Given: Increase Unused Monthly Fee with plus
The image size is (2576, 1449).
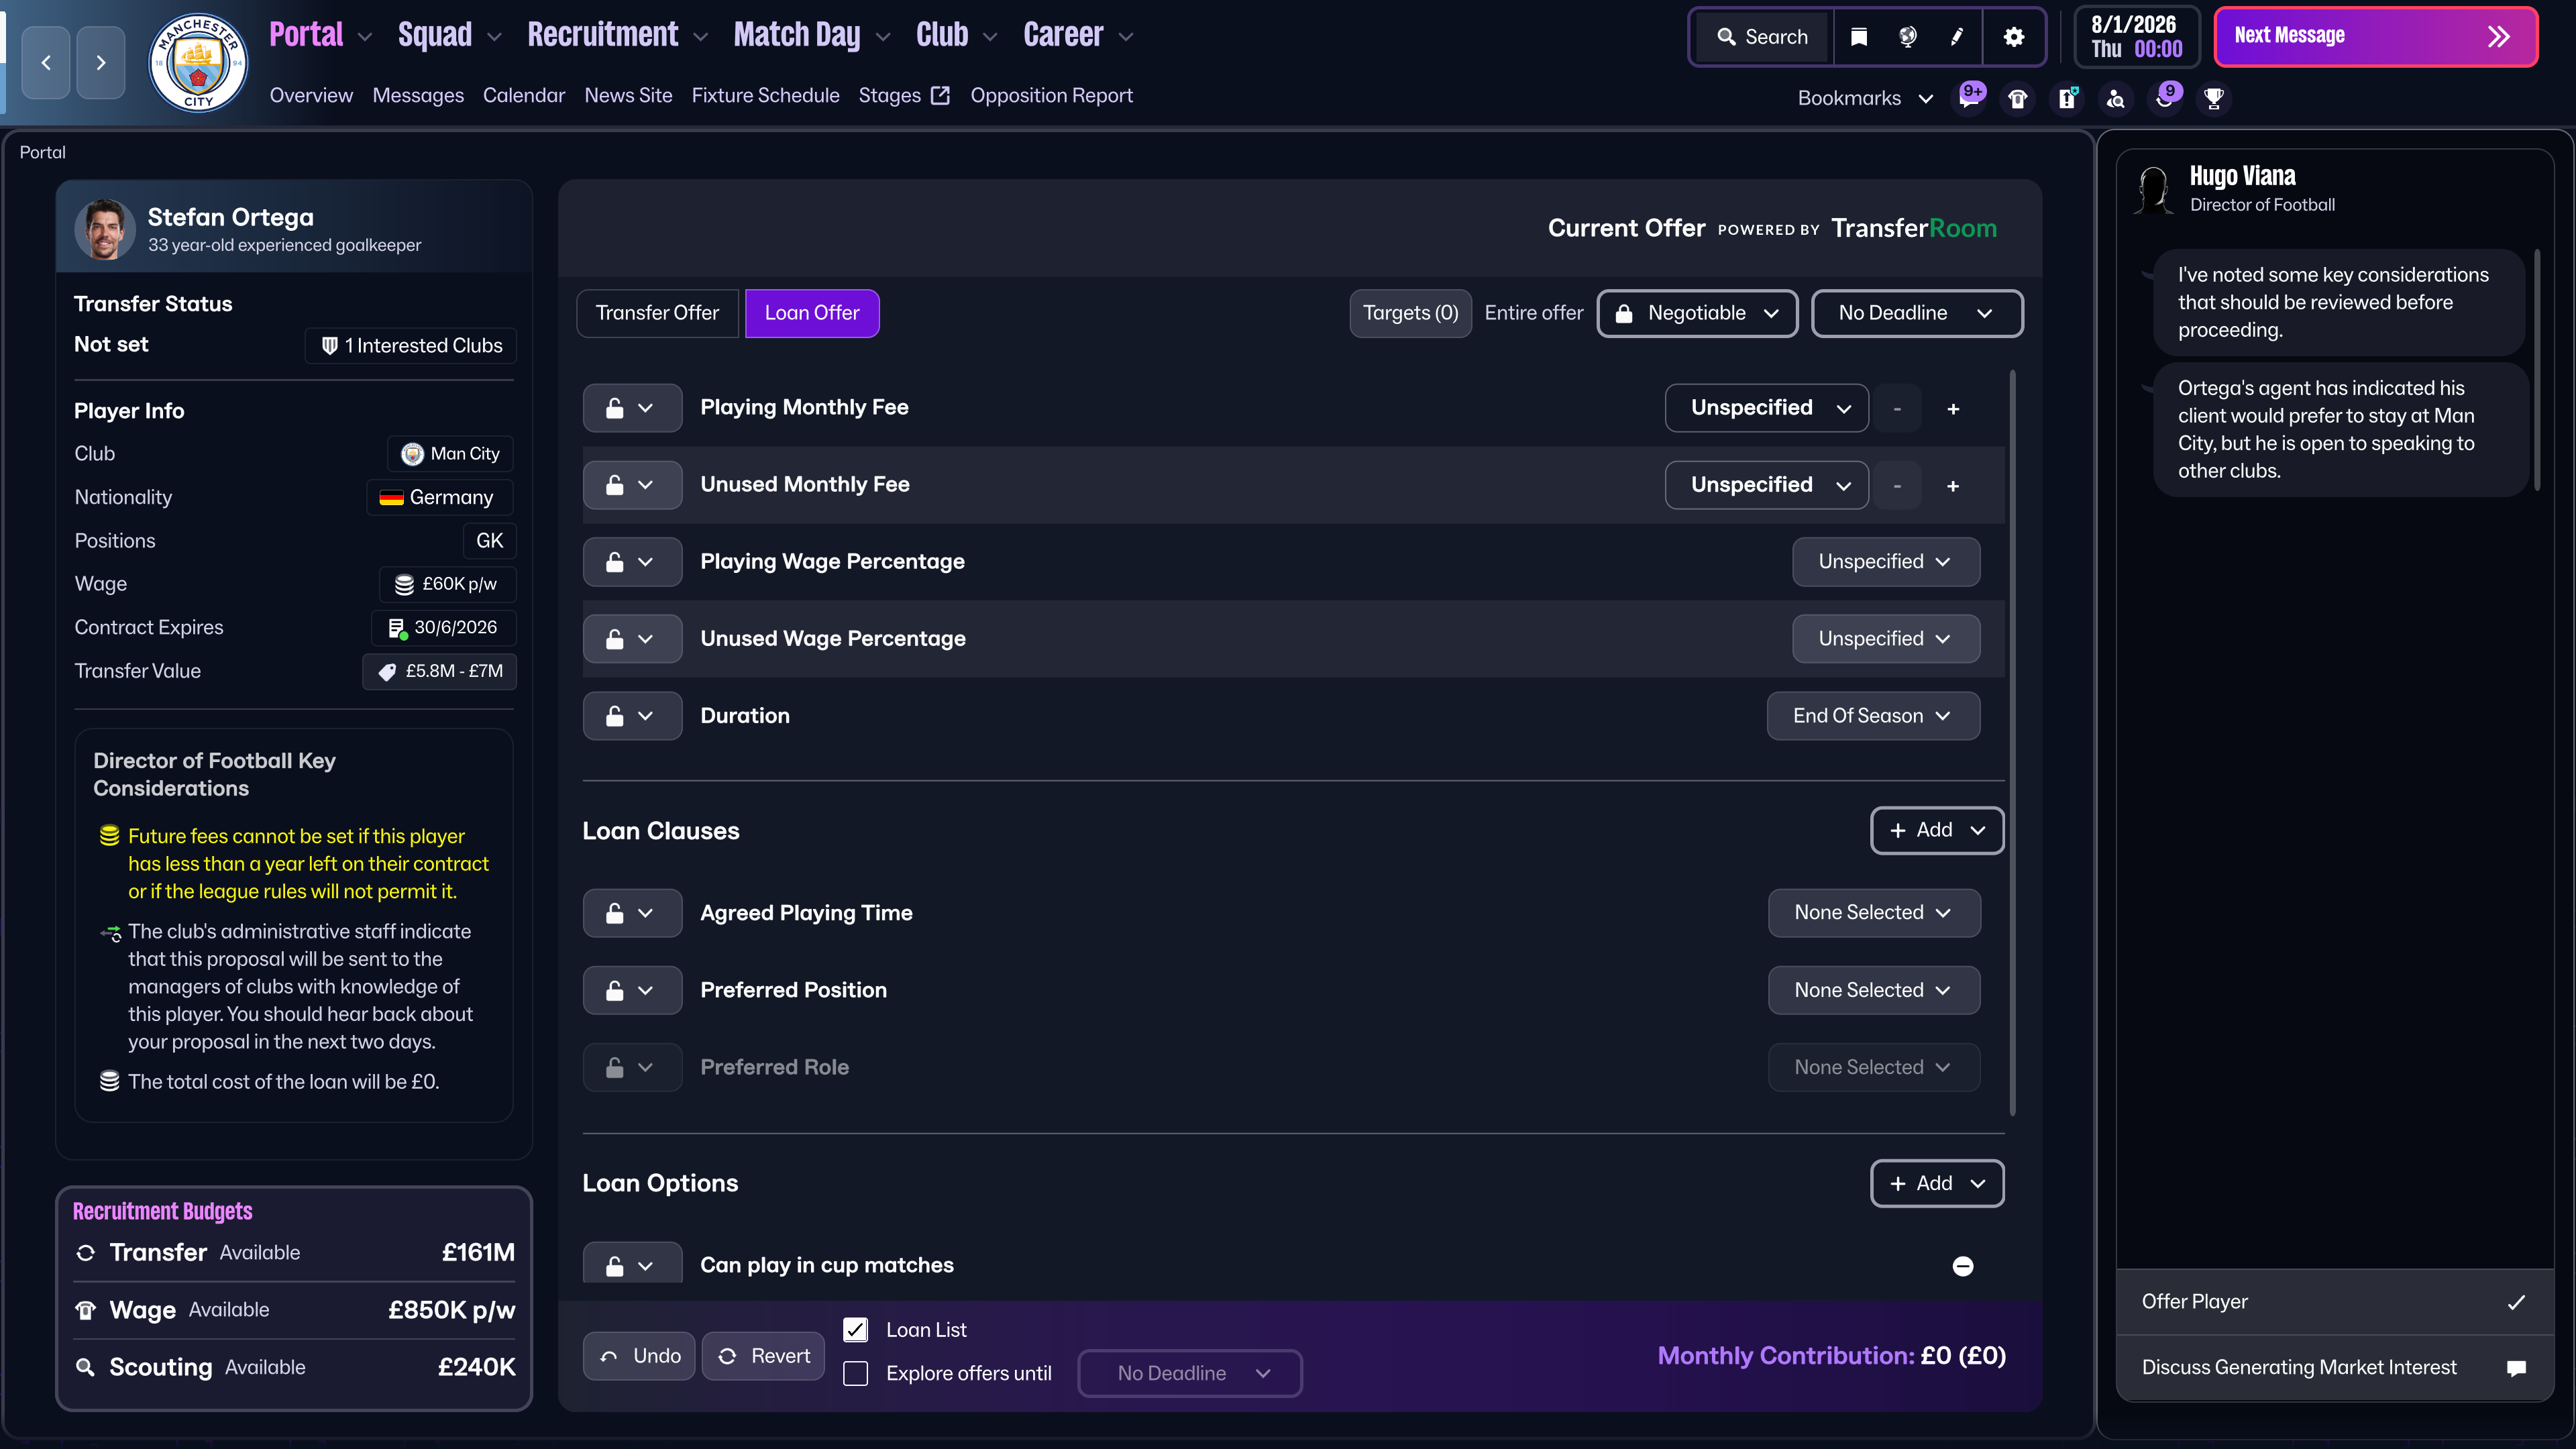Looking at the screenshot, I should (x=1952, y=486).
